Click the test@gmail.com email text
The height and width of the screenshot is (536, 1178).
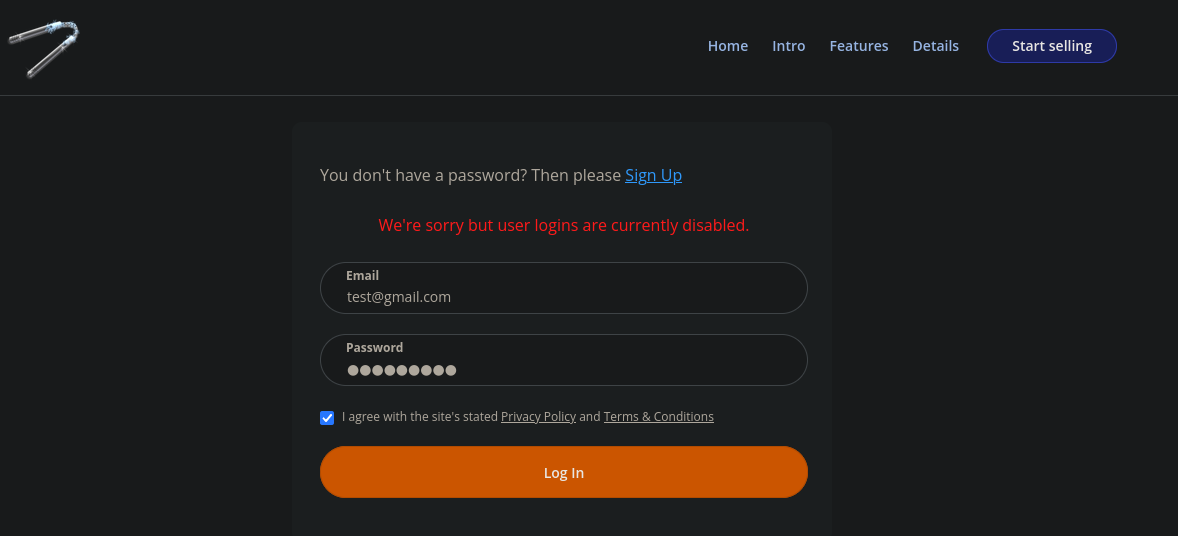399,297
